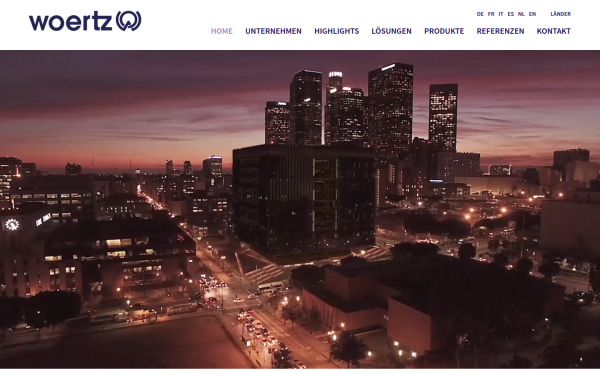Click the city skyline hero video
The height and width of the screenshot is (375, 600).
[300, 209]
